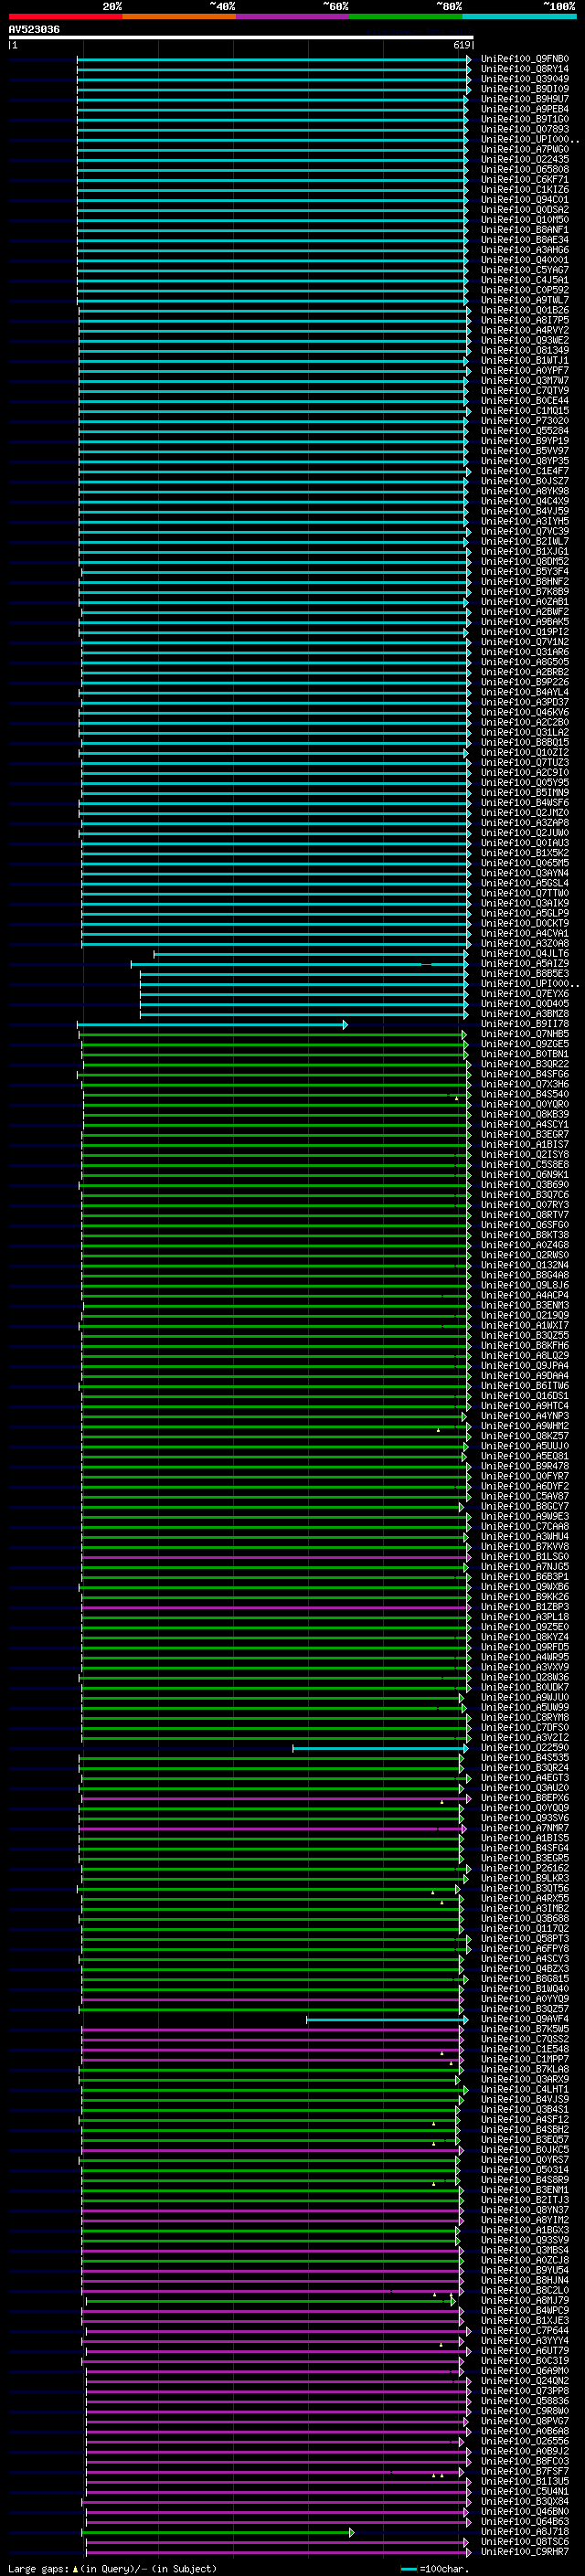The image size is (585, 2576).
Task: Select hit label UniRef100_B8B5E3
Action: [x=525, y=973]
